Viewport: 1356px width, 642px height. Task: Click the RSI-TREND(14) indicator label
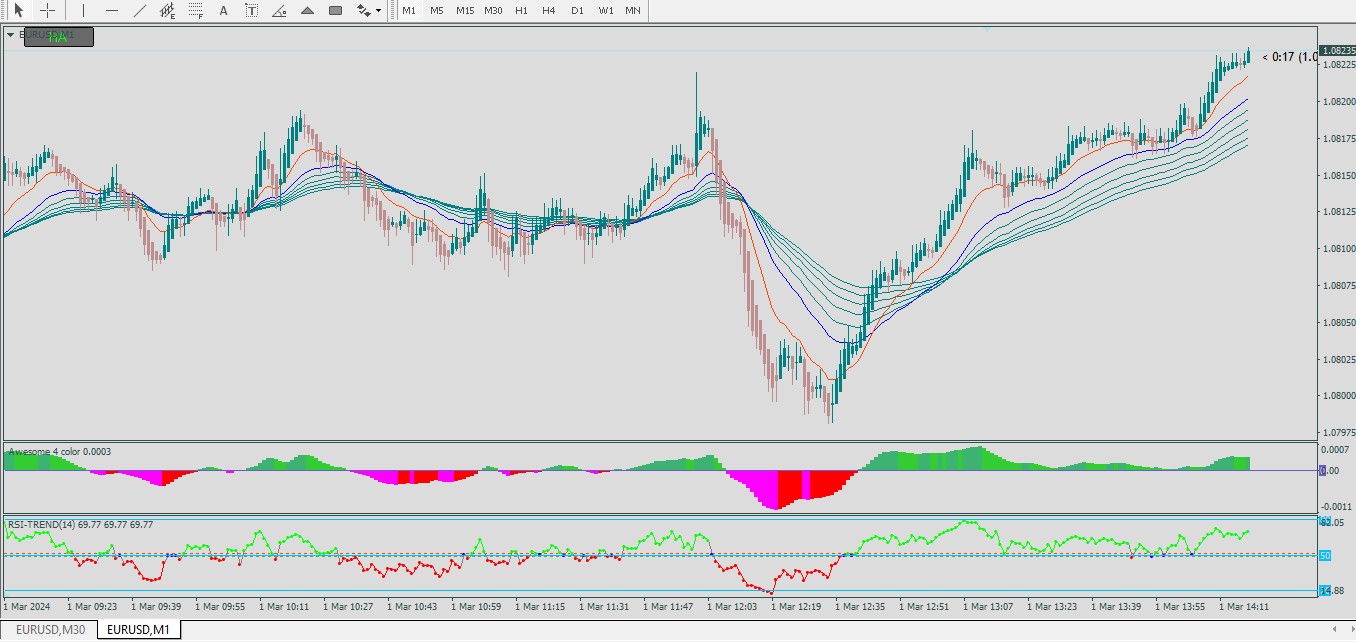pos(80,524)
